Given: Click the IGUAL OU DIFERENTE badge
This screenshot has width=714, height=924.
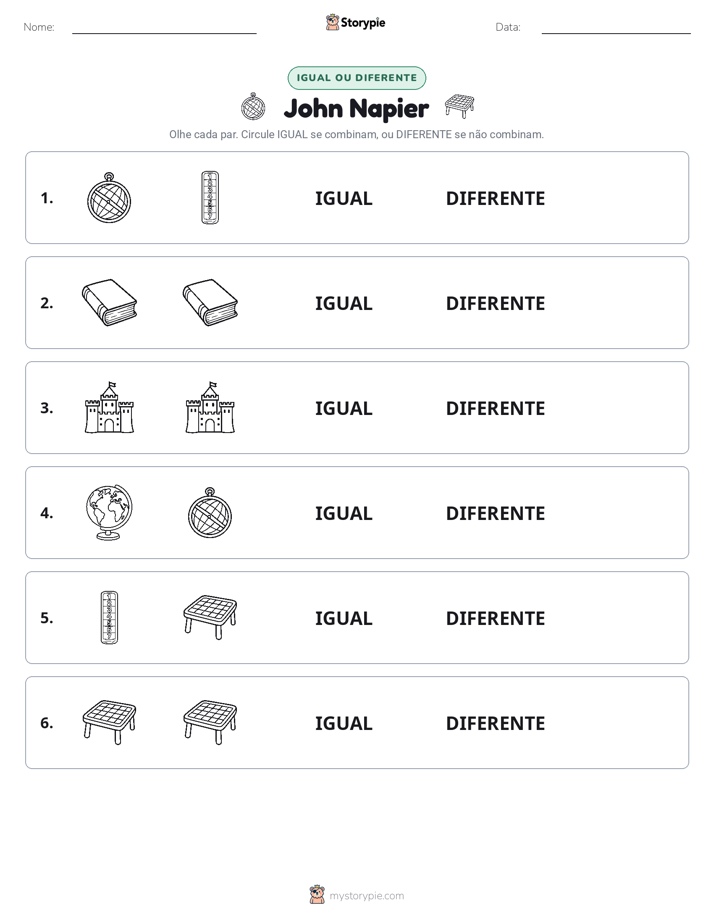Looking at the screenshot, I should tap(357, 78).
